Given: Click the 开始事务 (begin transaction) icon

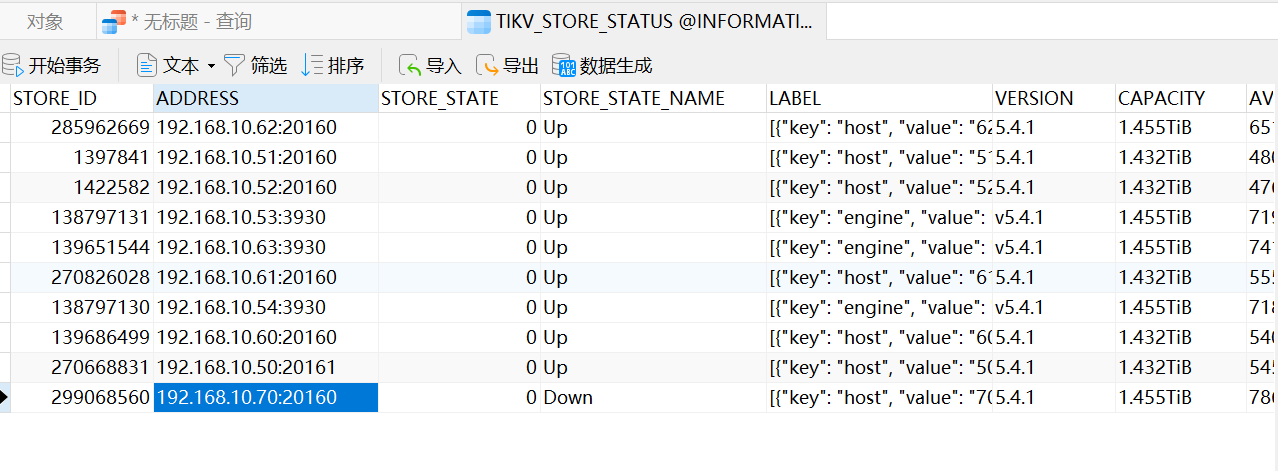Looking at the screenshot, I should (12, 66).
